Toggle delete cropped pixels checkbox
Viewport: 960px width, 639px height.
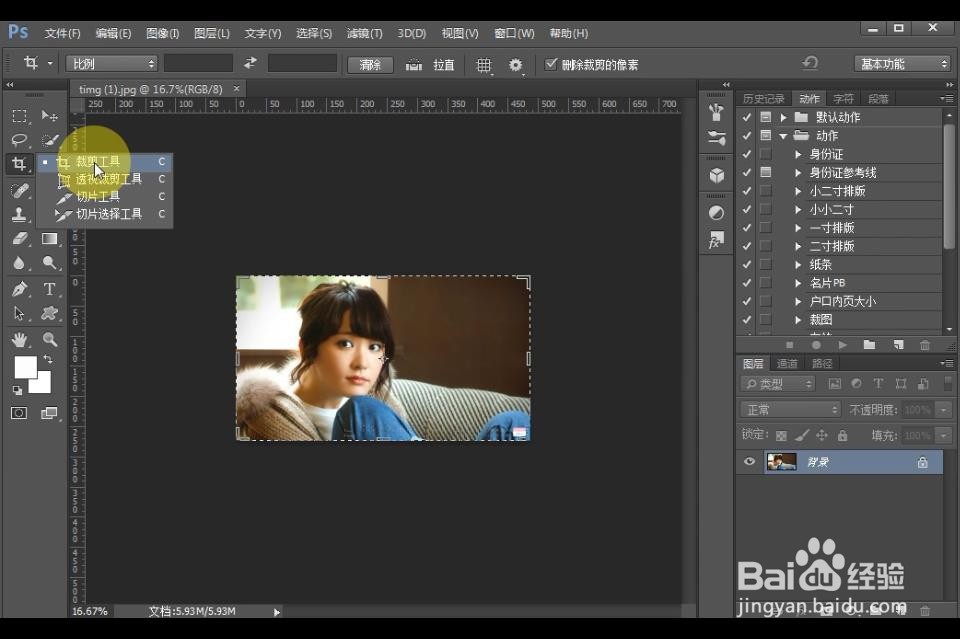pyautogui.click(x=551, y=64)
